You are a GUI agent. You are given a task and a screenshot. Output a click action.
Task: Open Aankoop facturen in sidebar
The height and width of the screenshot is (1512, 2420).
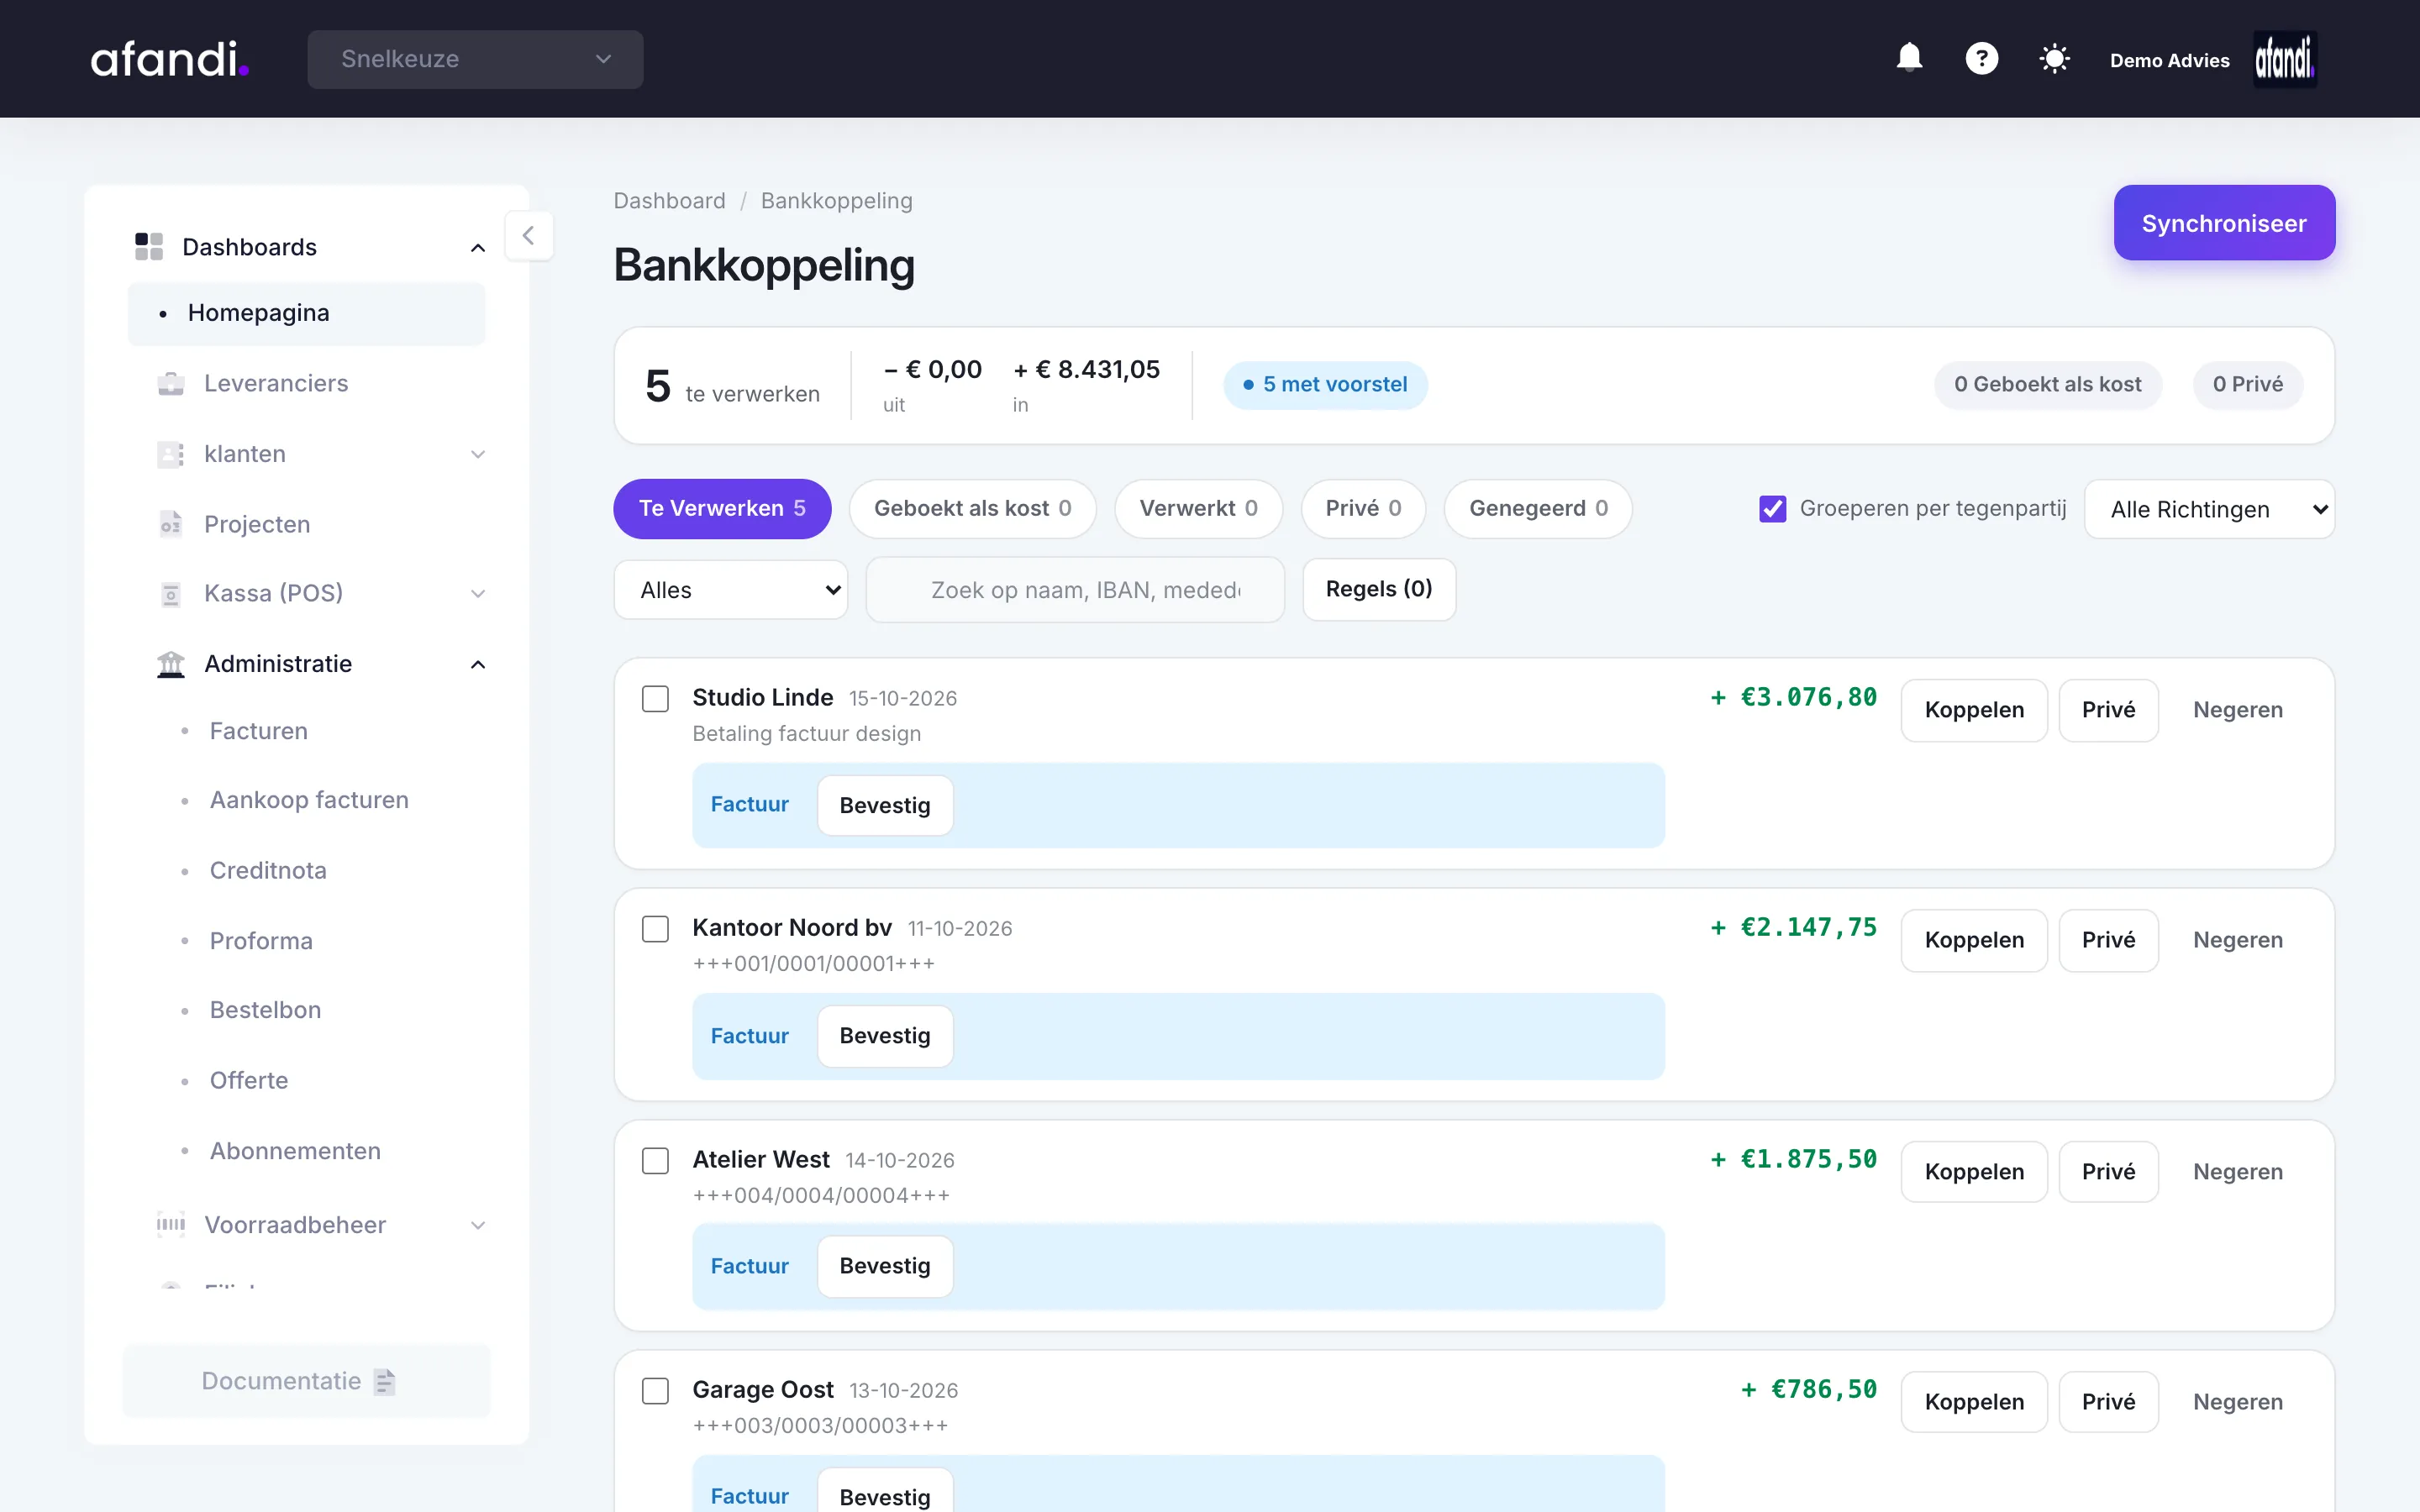[x=309, y=800]
